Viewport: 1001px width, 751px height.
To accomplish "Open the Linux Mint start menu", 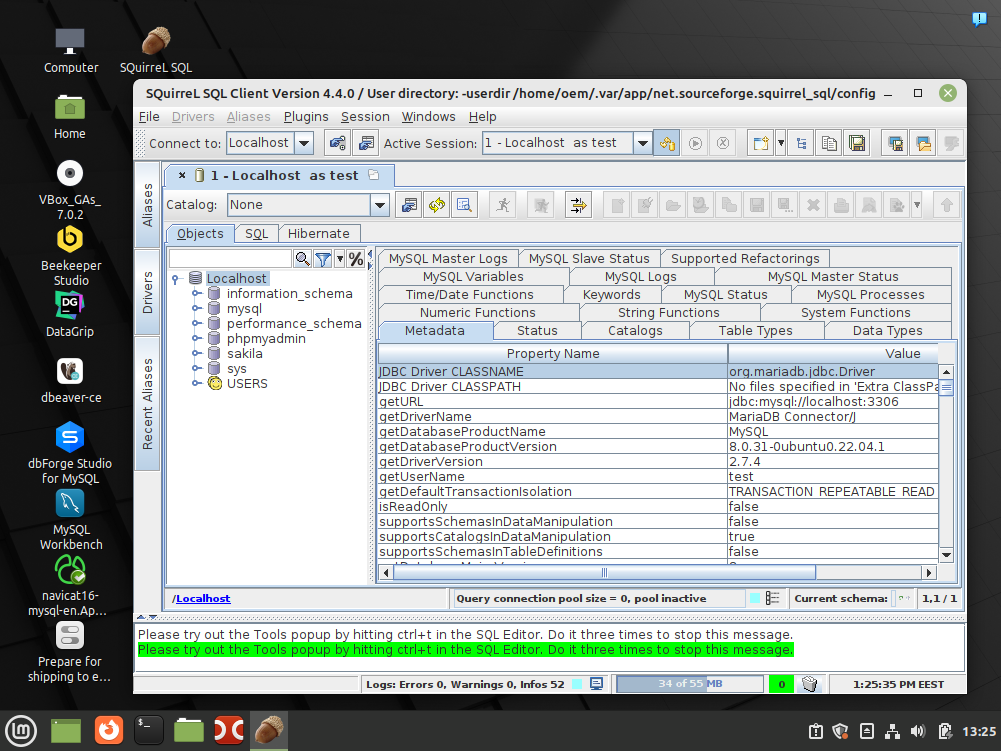I will [21, 731].
